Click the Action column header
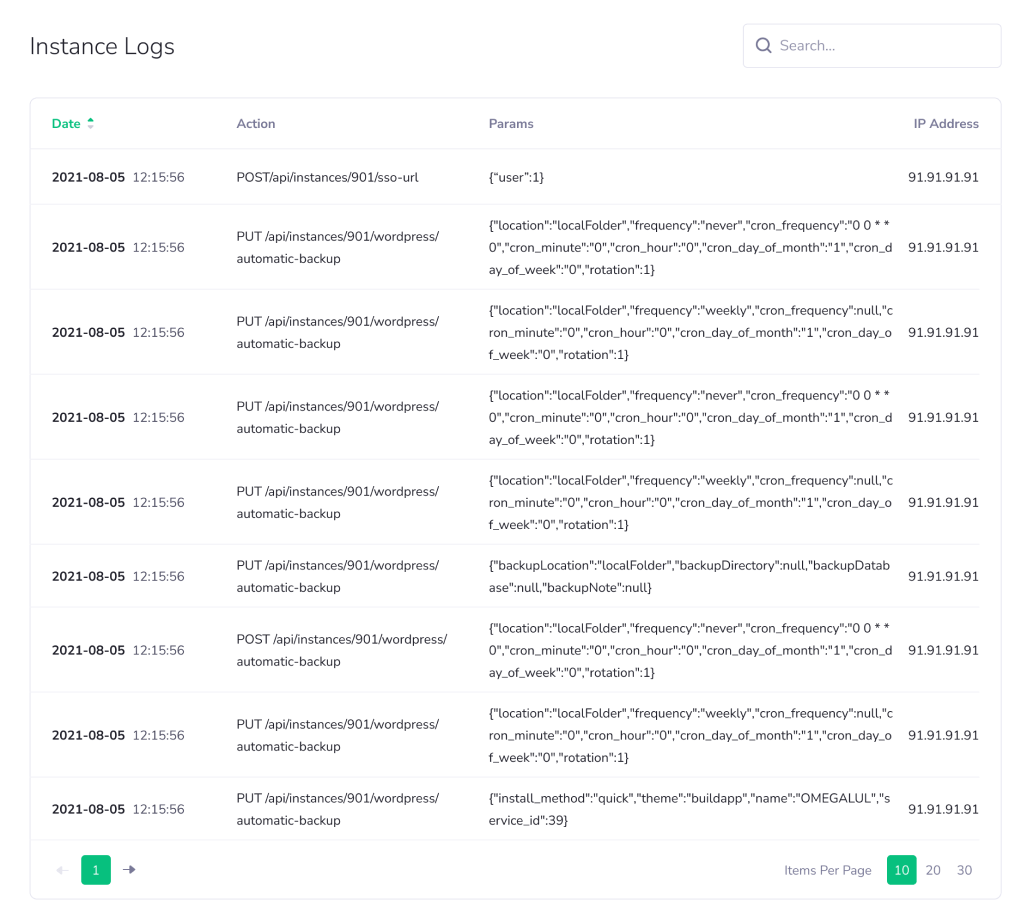1032x924 pixels. point(256,123)
